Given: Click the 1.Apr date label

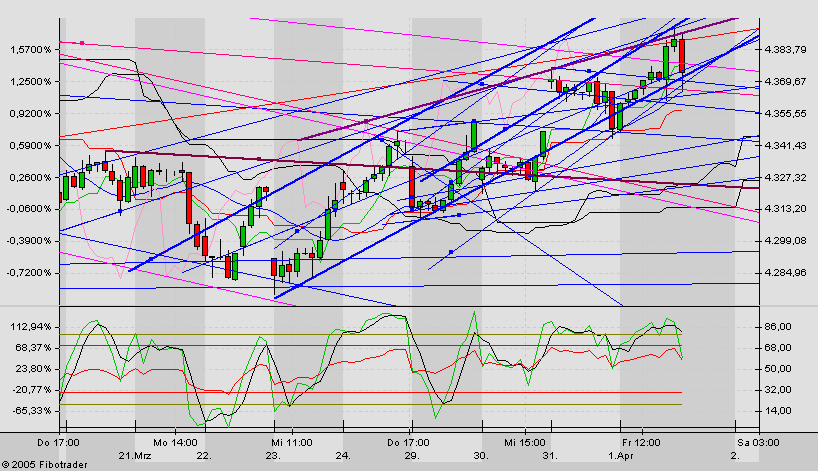Looking at the screenshot, I should 620,456.
